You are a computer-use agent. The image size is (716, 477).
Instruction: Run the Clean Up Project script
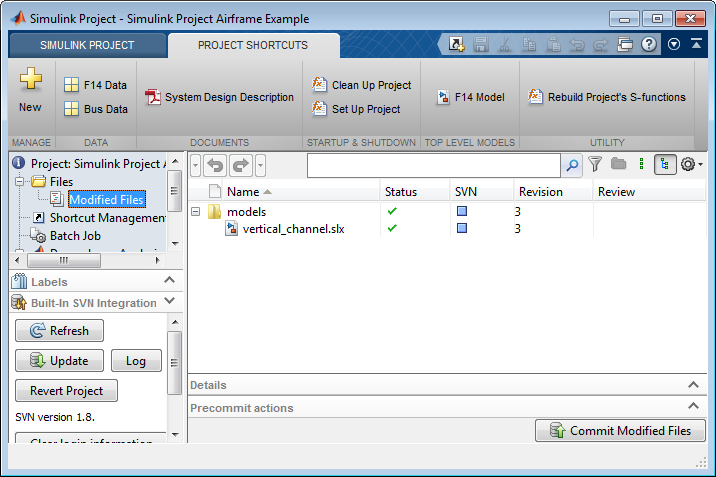point(361,85)
